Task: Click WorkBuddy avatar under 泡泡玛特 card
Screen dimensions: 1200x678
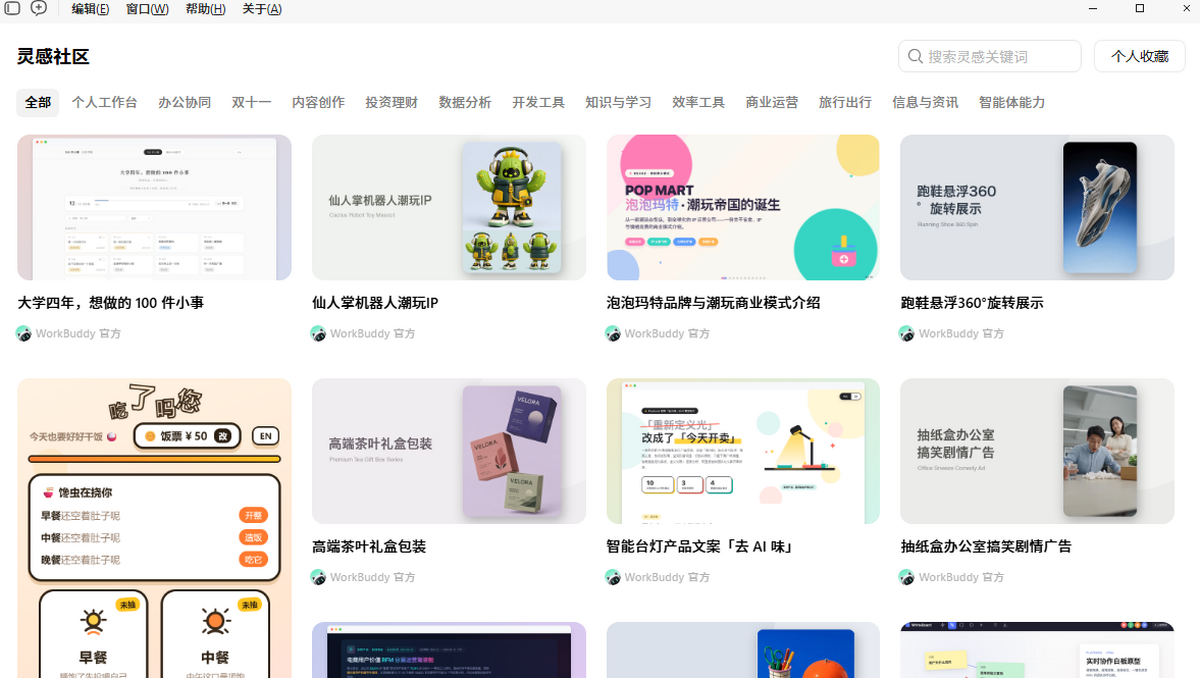Action: click(x=613, y=334)
